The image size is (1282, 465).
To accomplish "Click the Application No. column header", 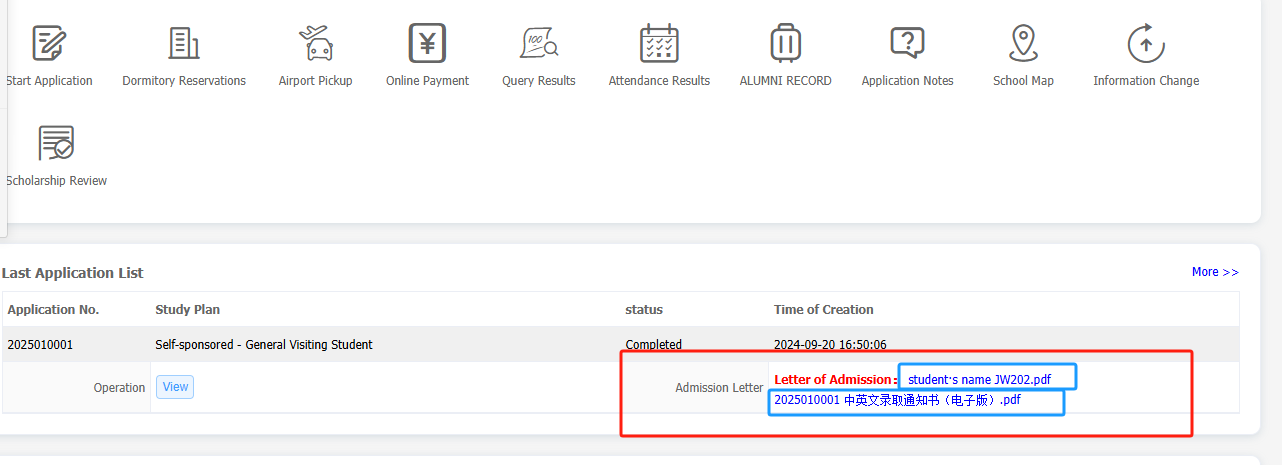I will (53, 310).
